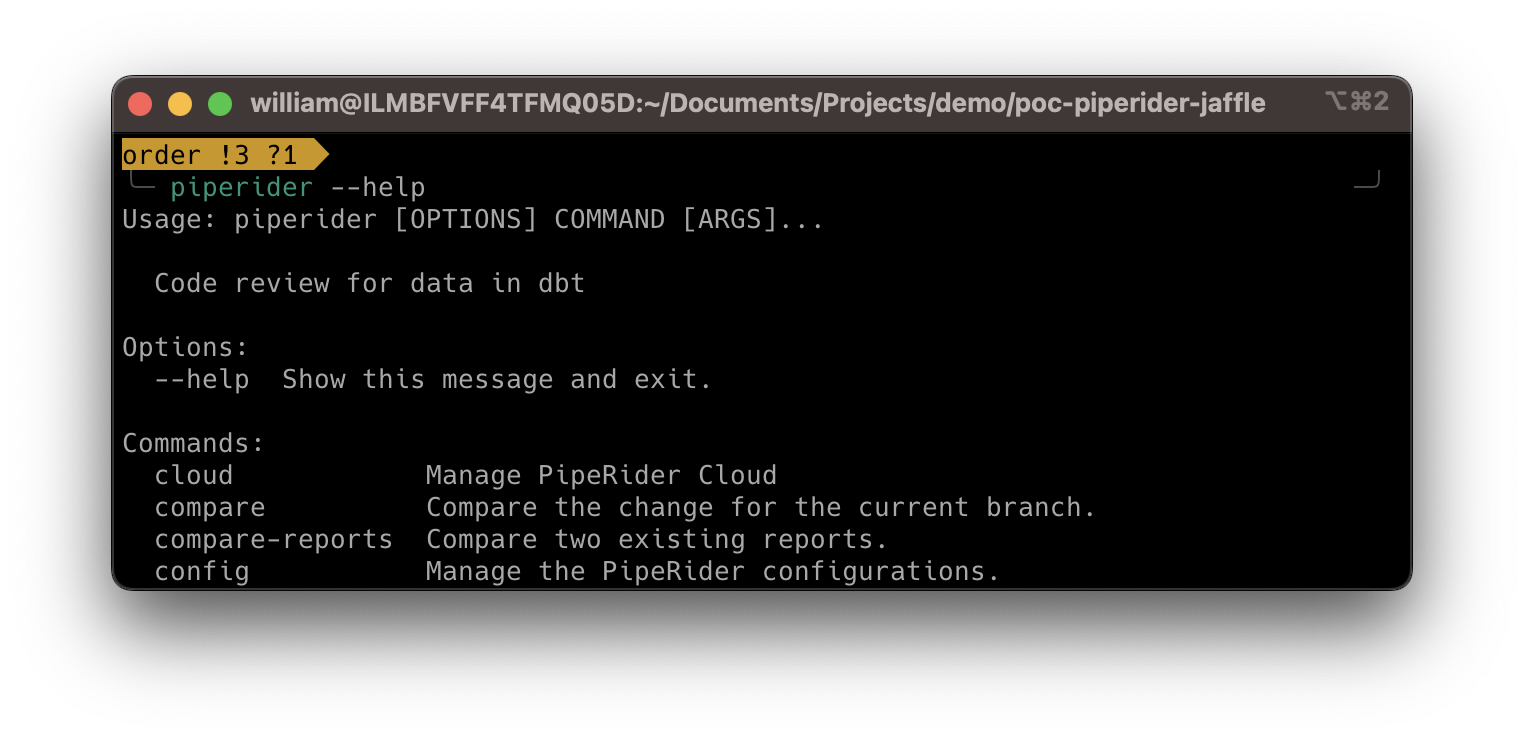Click the window title showing poc-piperider-jaffle path

757,103
